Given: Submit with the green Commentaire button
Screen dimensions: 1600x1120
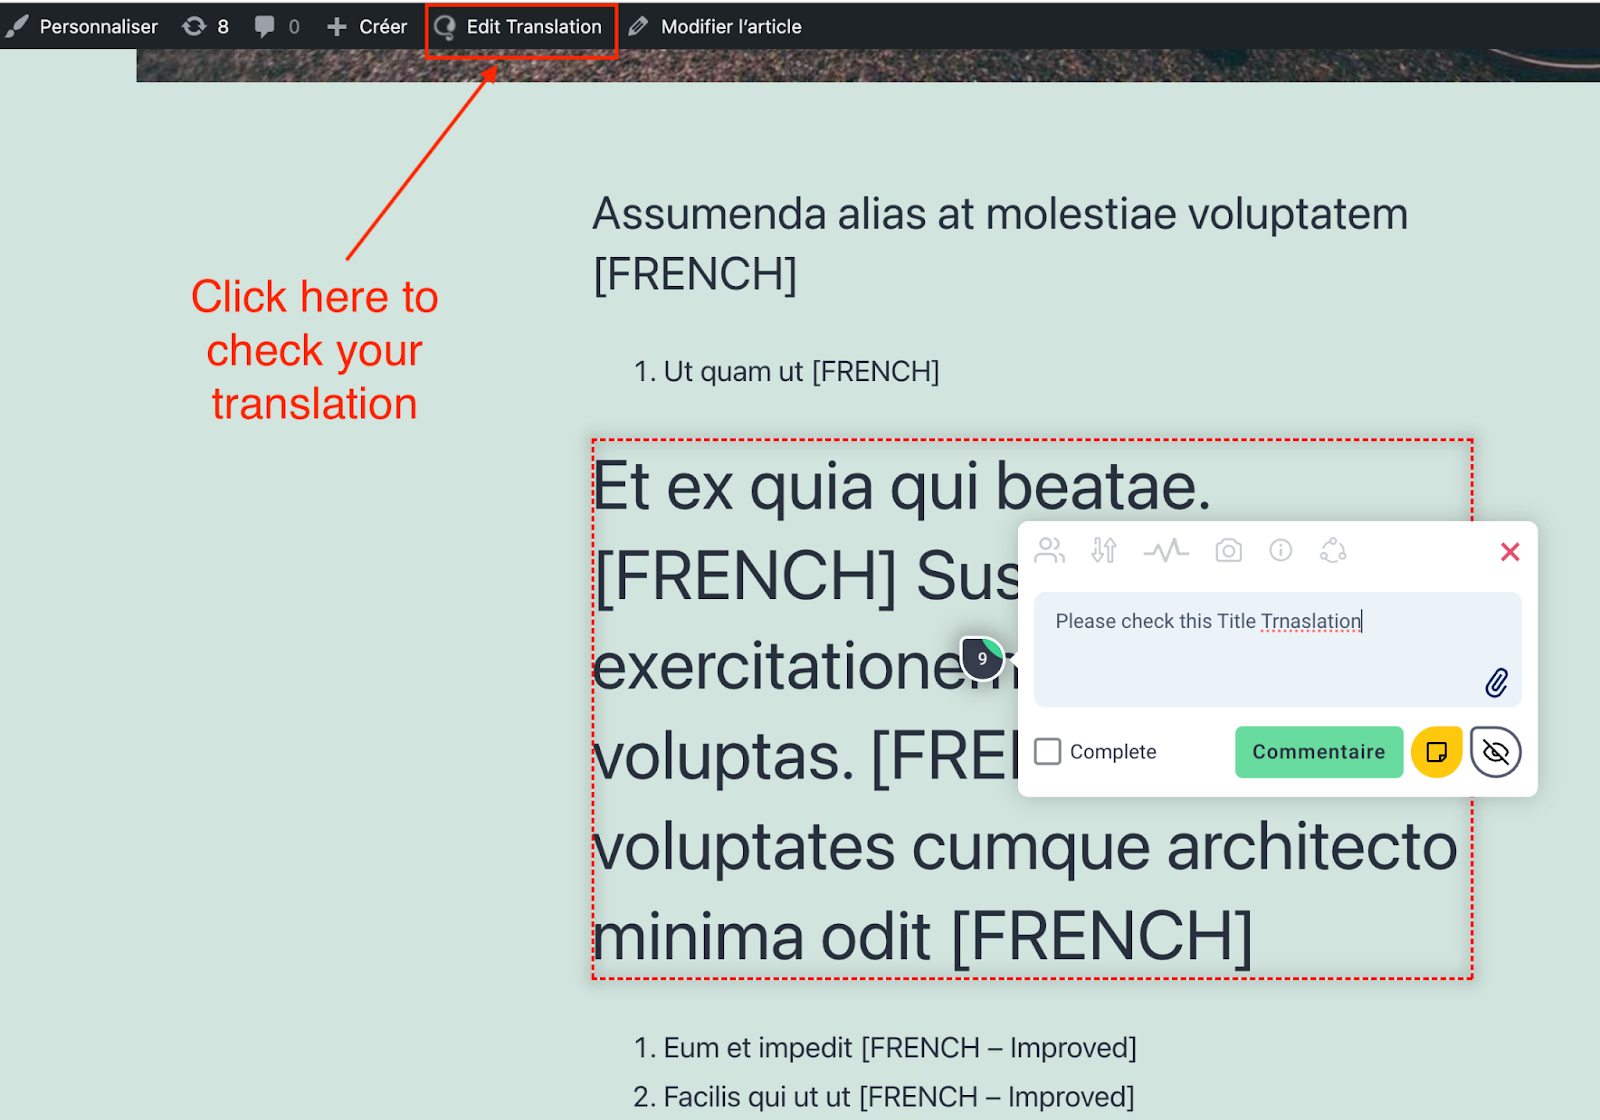Looking at the screenshot, I should point(1318,752).
